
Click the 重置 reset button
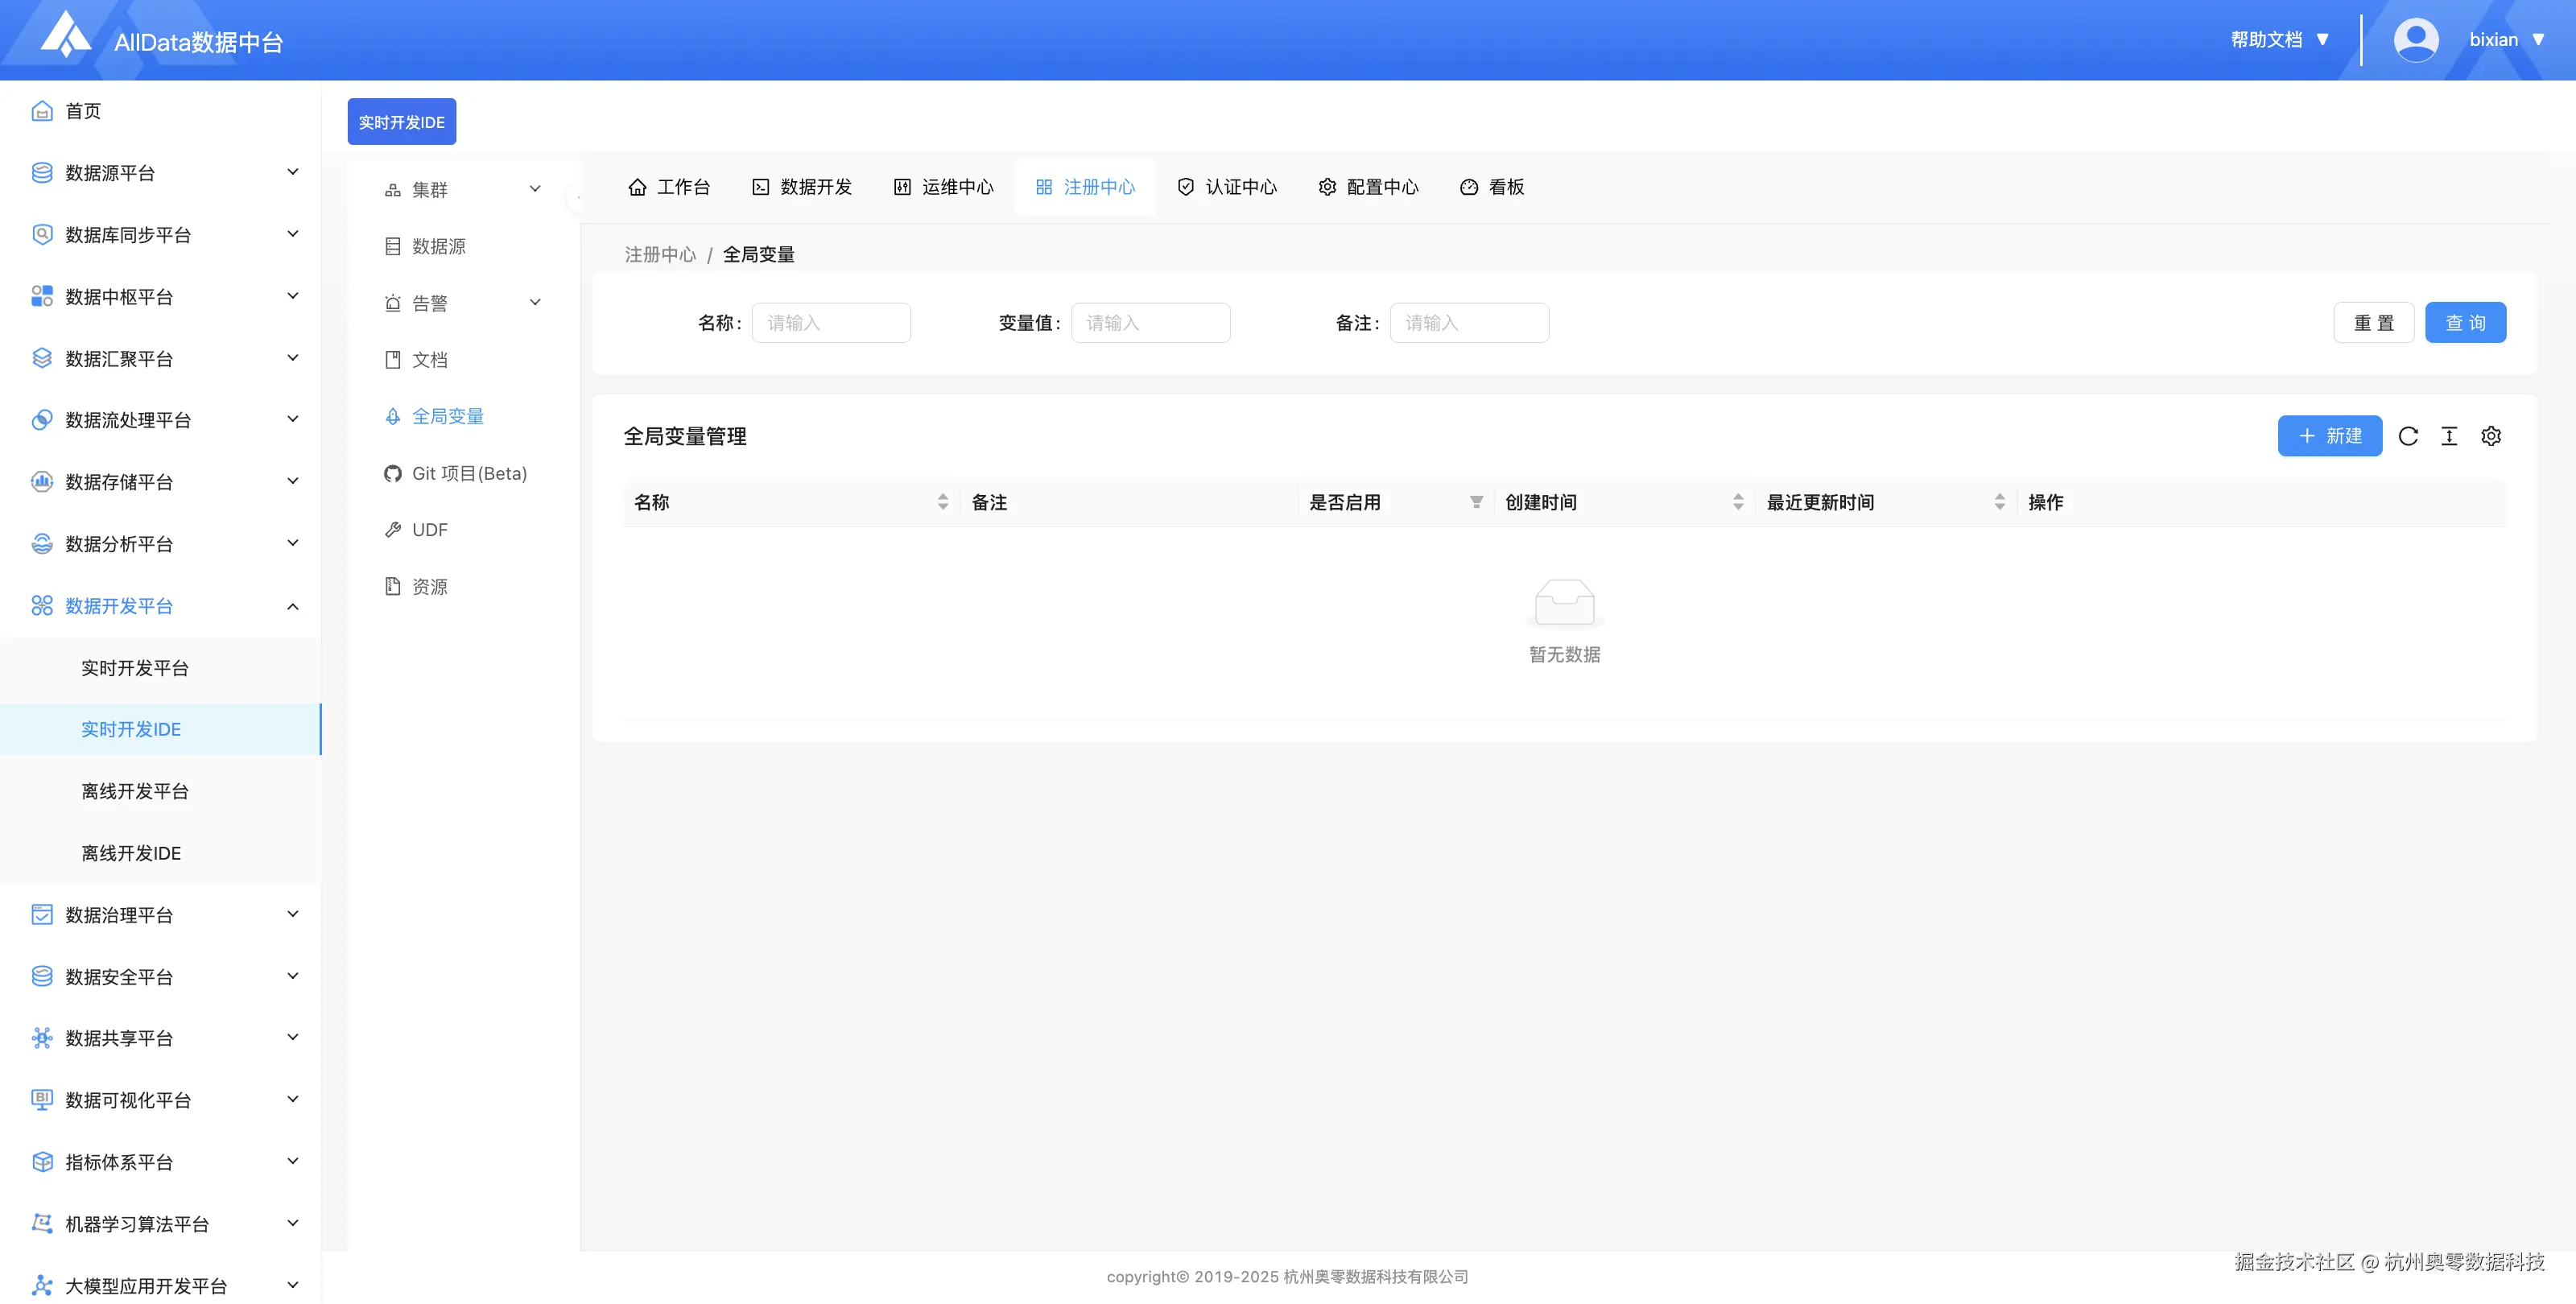click(2374, 322)
